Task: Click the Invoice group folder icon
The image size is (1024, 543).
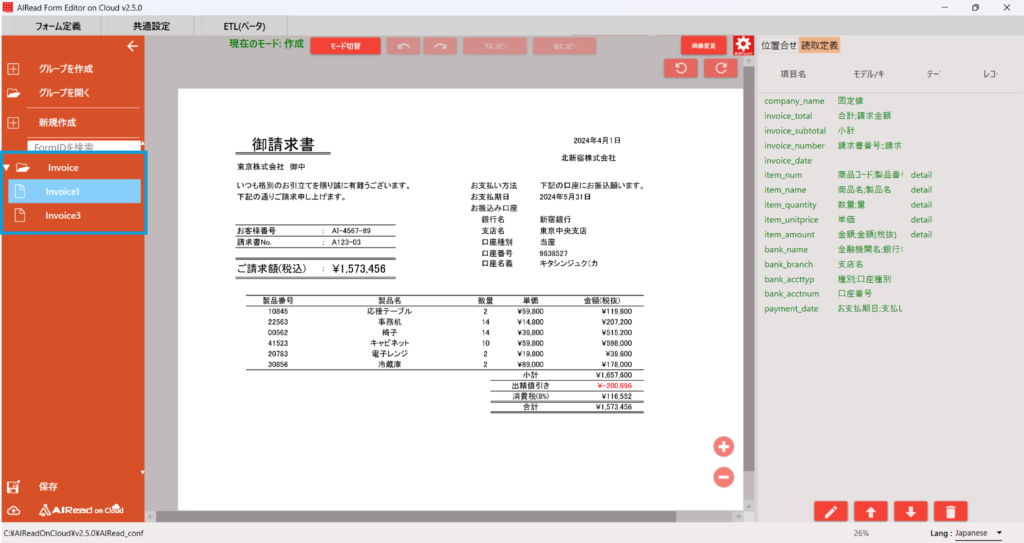Action: tap(23, 168)
